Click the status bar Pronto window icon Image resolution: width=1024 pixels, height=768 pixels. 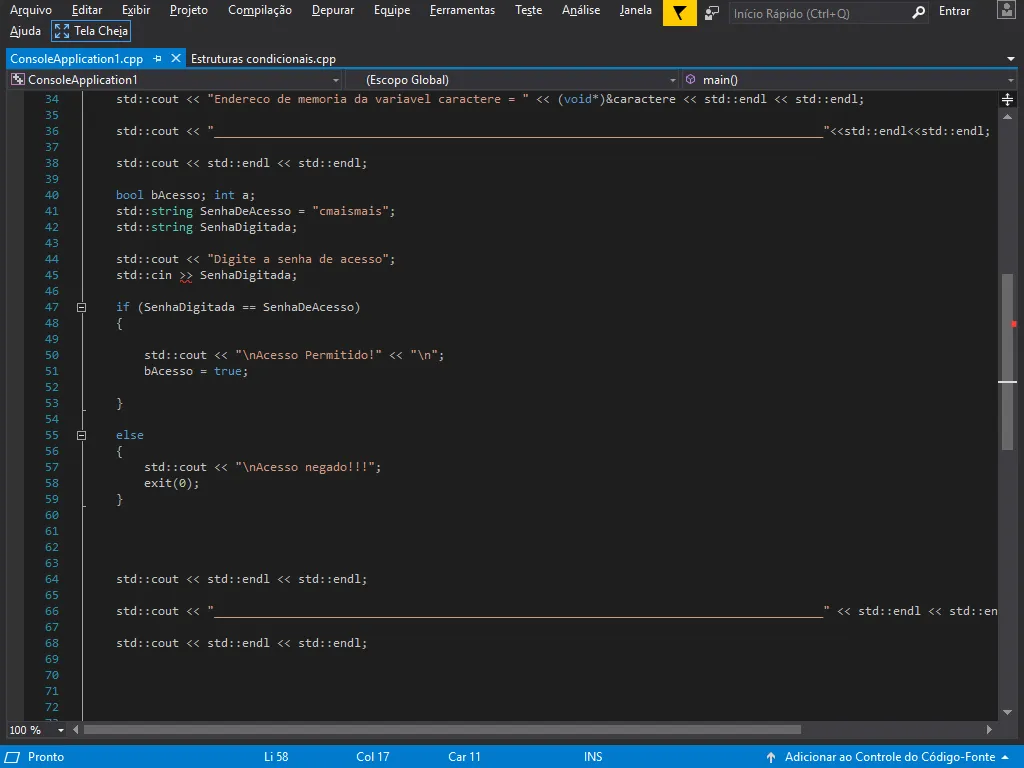click(13, 757)
